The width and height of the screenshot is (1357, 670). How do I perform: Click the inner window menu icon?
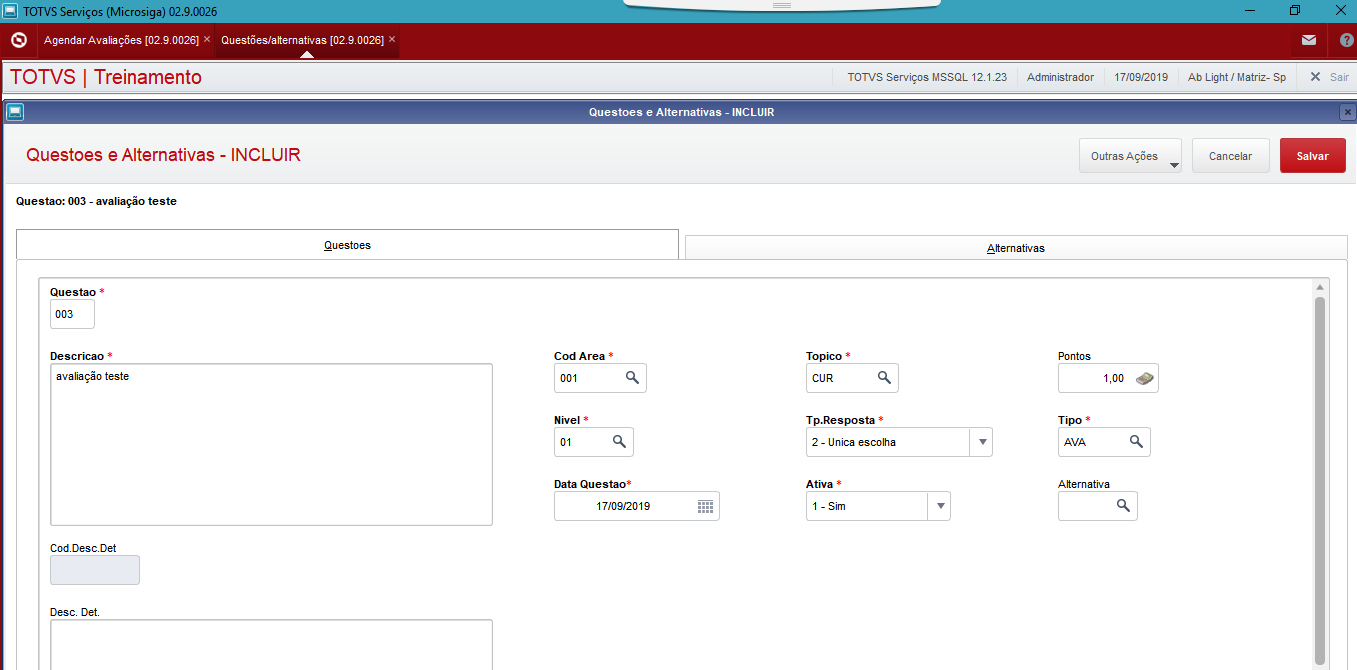click(x=14, y=112)
